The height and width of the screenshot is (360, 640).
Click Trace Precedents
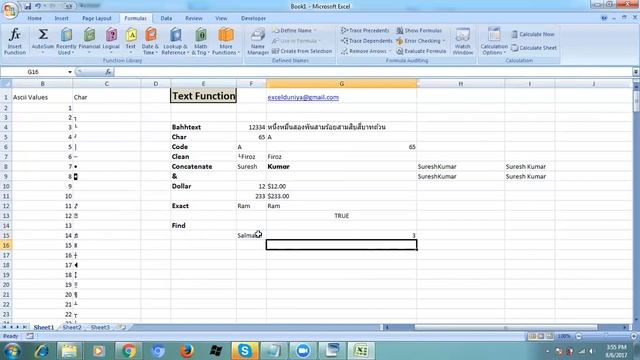click(x=365, y=31)
